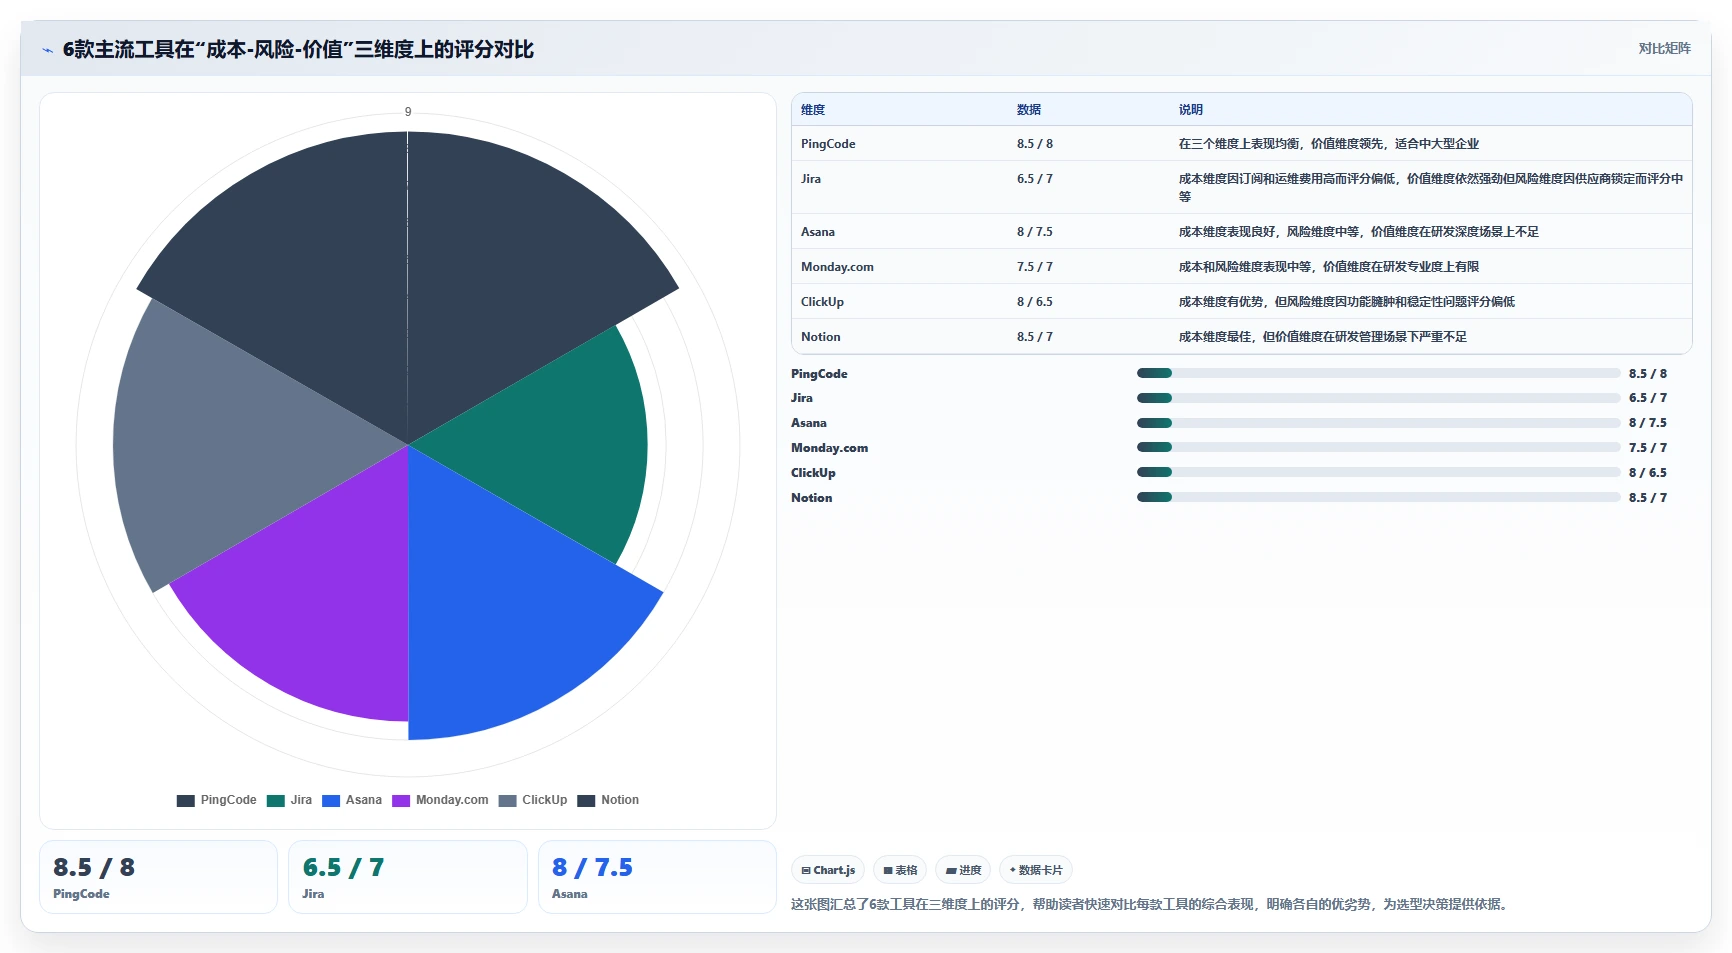The width and height of the screenshot is (1732, 953).
Task: Click the bright blue Asana chart segment
Action: point(510,610)
